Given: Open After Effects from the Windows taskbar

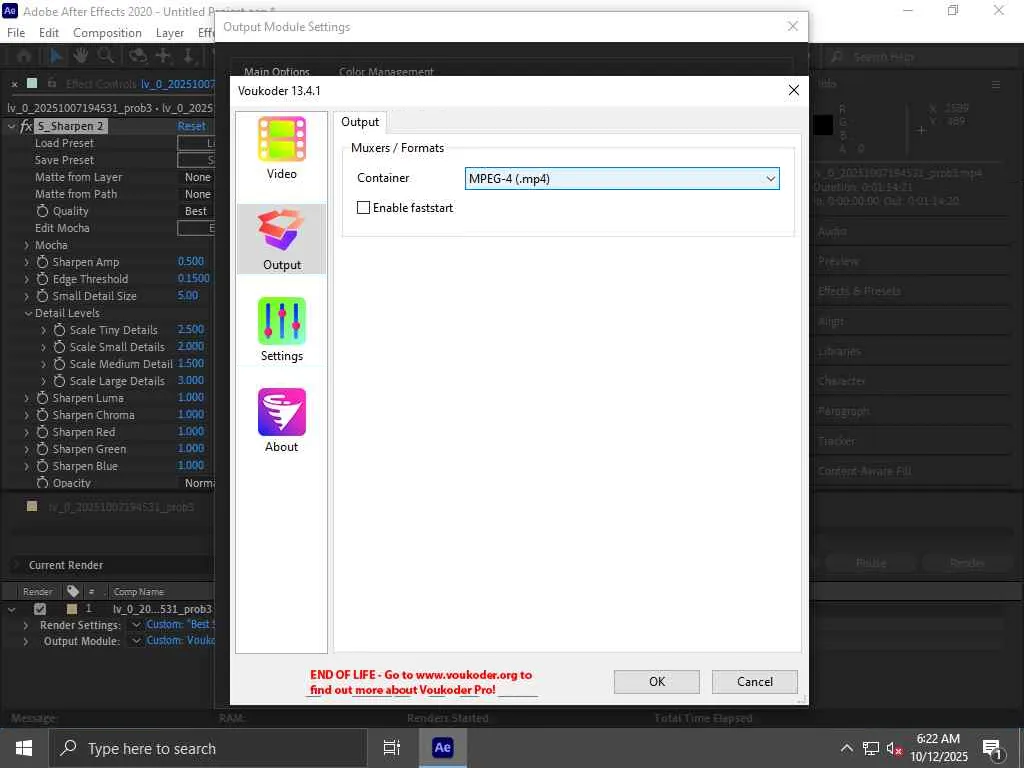Looking at the screenshot, I should 442,748.
